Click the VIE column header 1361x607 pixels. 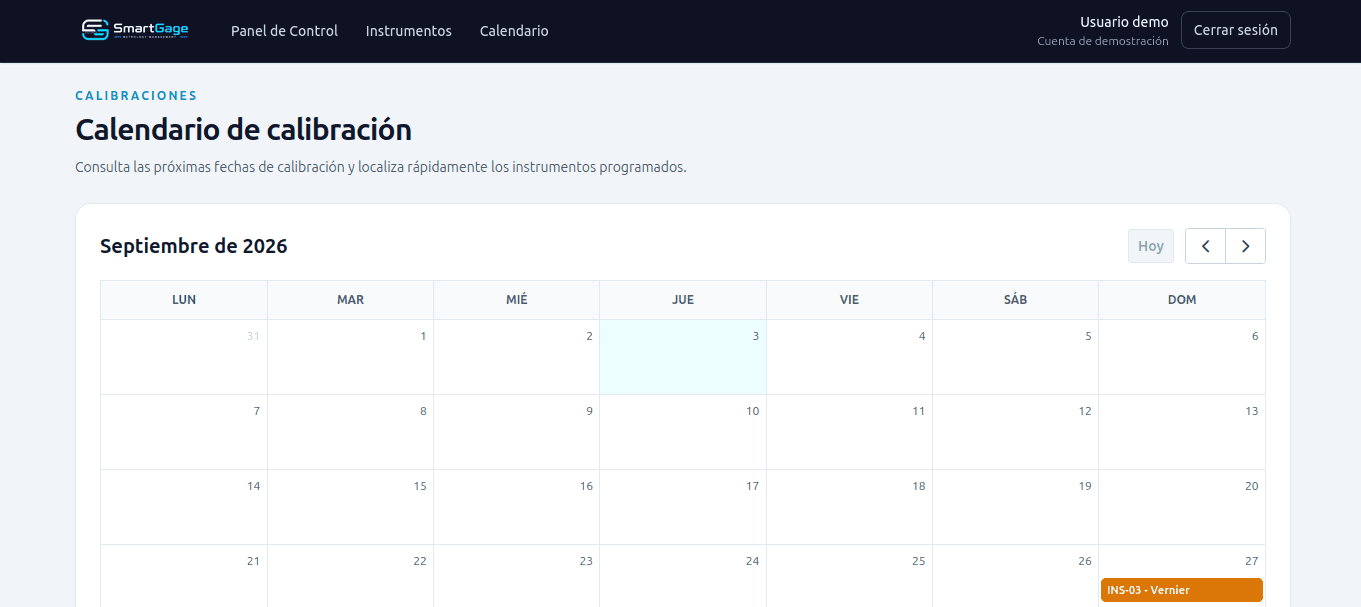coord(849,300)
